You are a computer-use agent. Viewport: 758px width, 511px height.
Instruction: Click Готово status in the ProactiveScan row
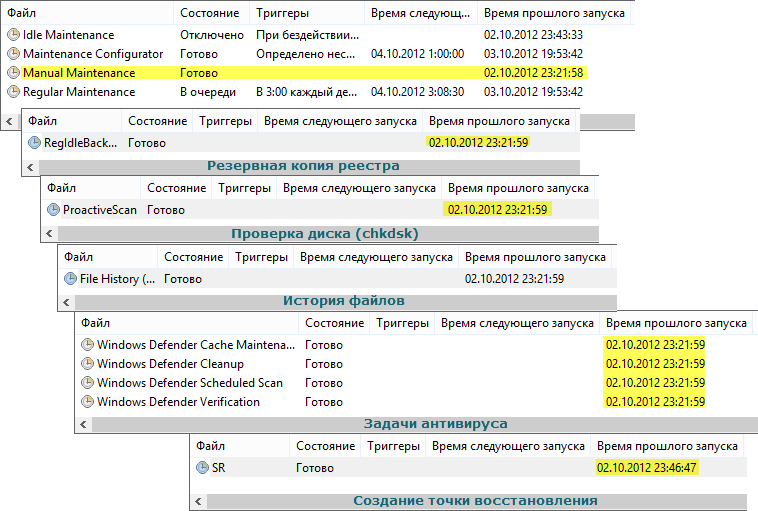click(166, 210)
